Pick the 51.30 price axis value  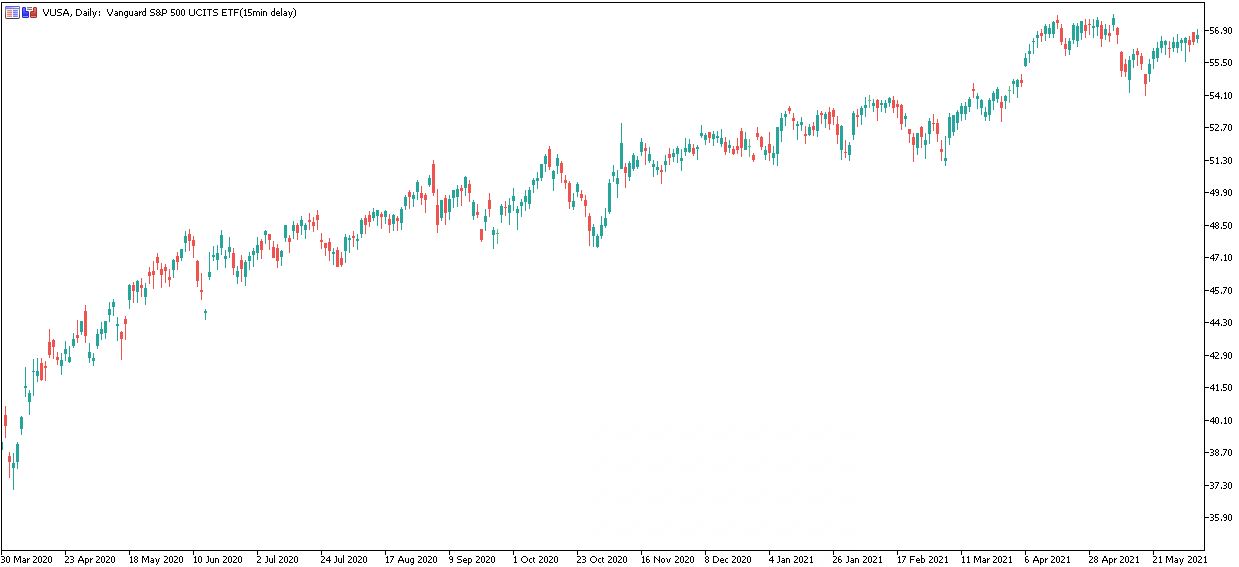click(x=1220, y=161)
